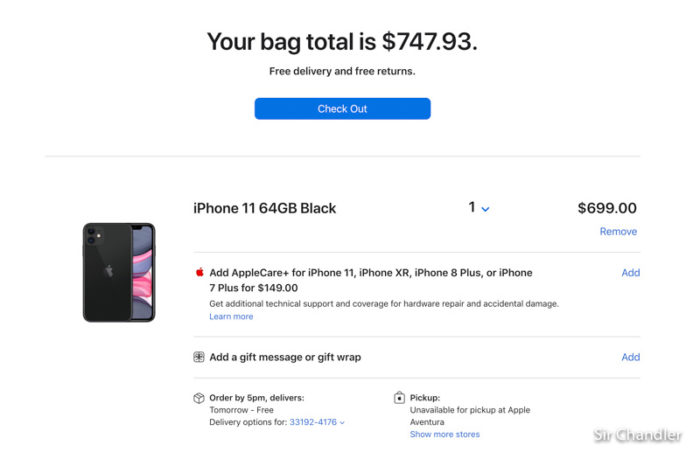Click the iPhone 11 product image

click(119, 272)
